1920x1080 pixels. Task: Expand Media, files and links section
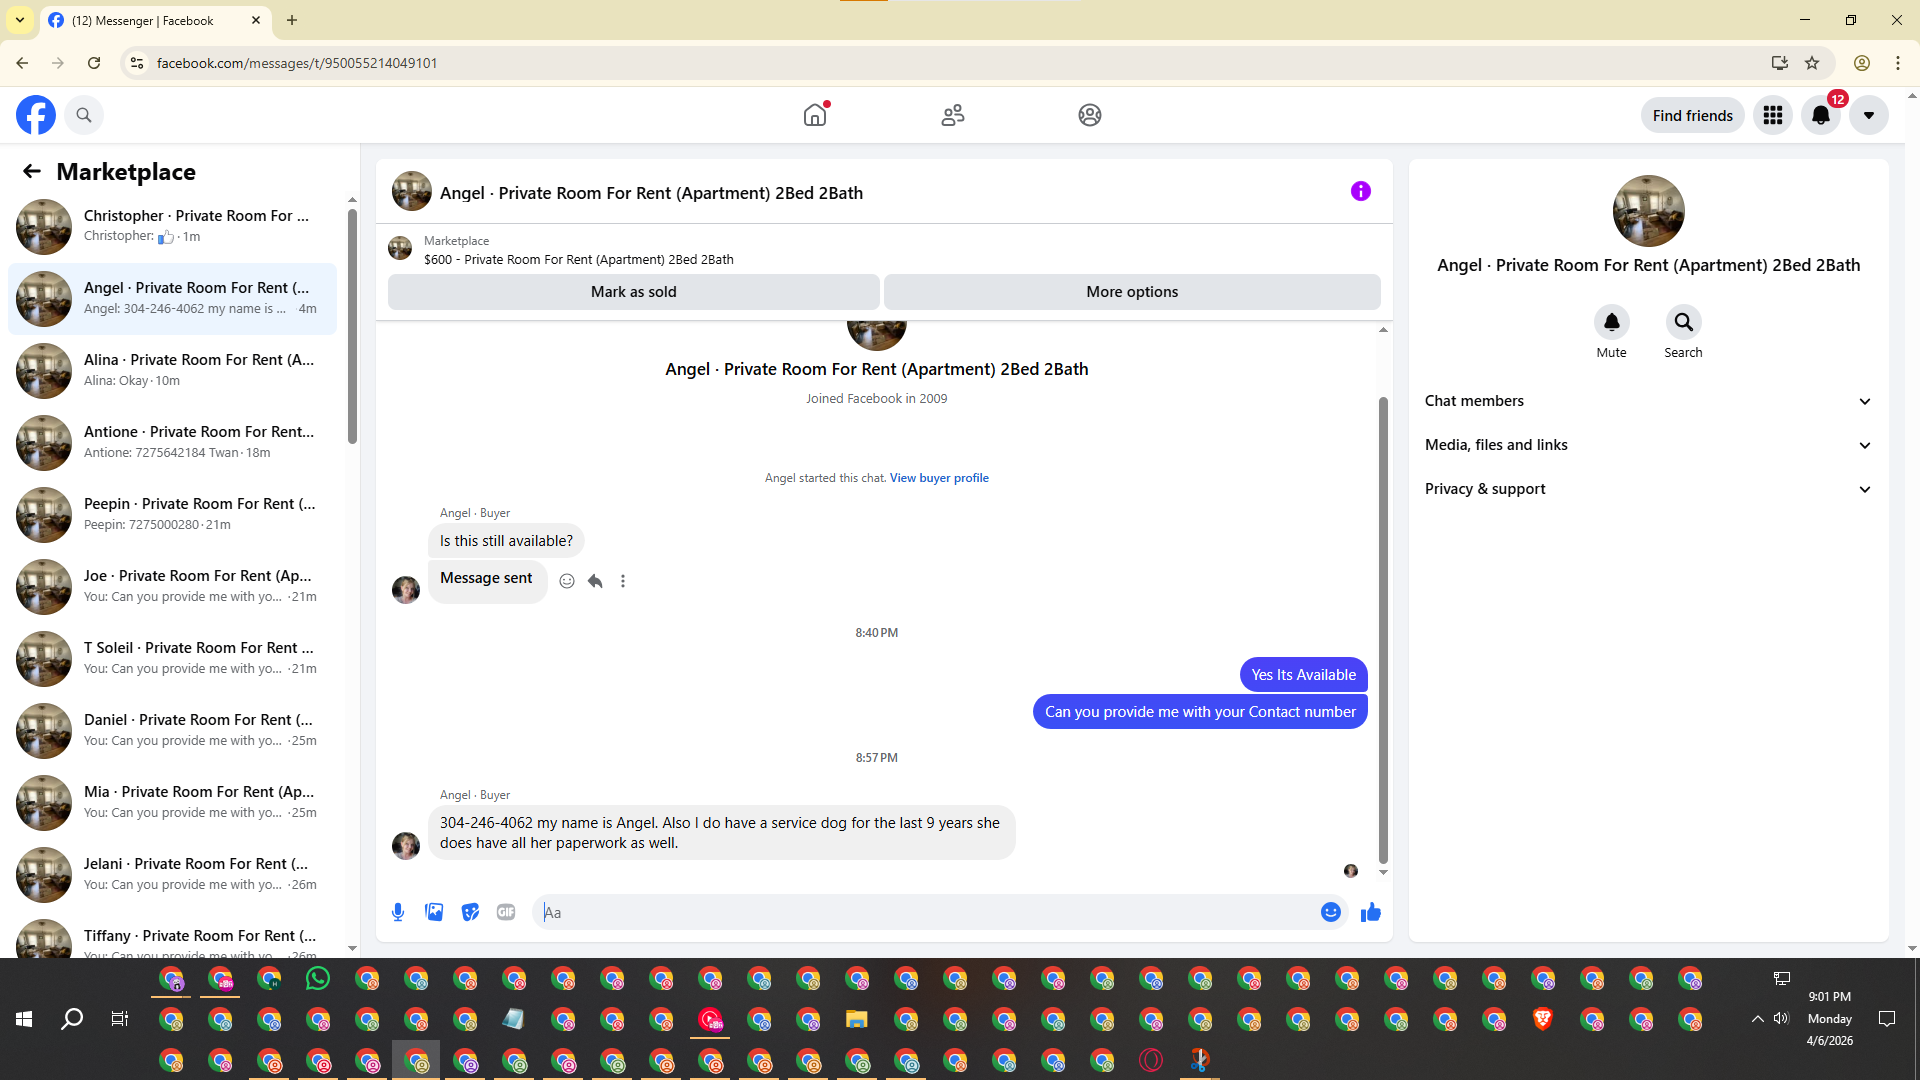coord(1648,445)
